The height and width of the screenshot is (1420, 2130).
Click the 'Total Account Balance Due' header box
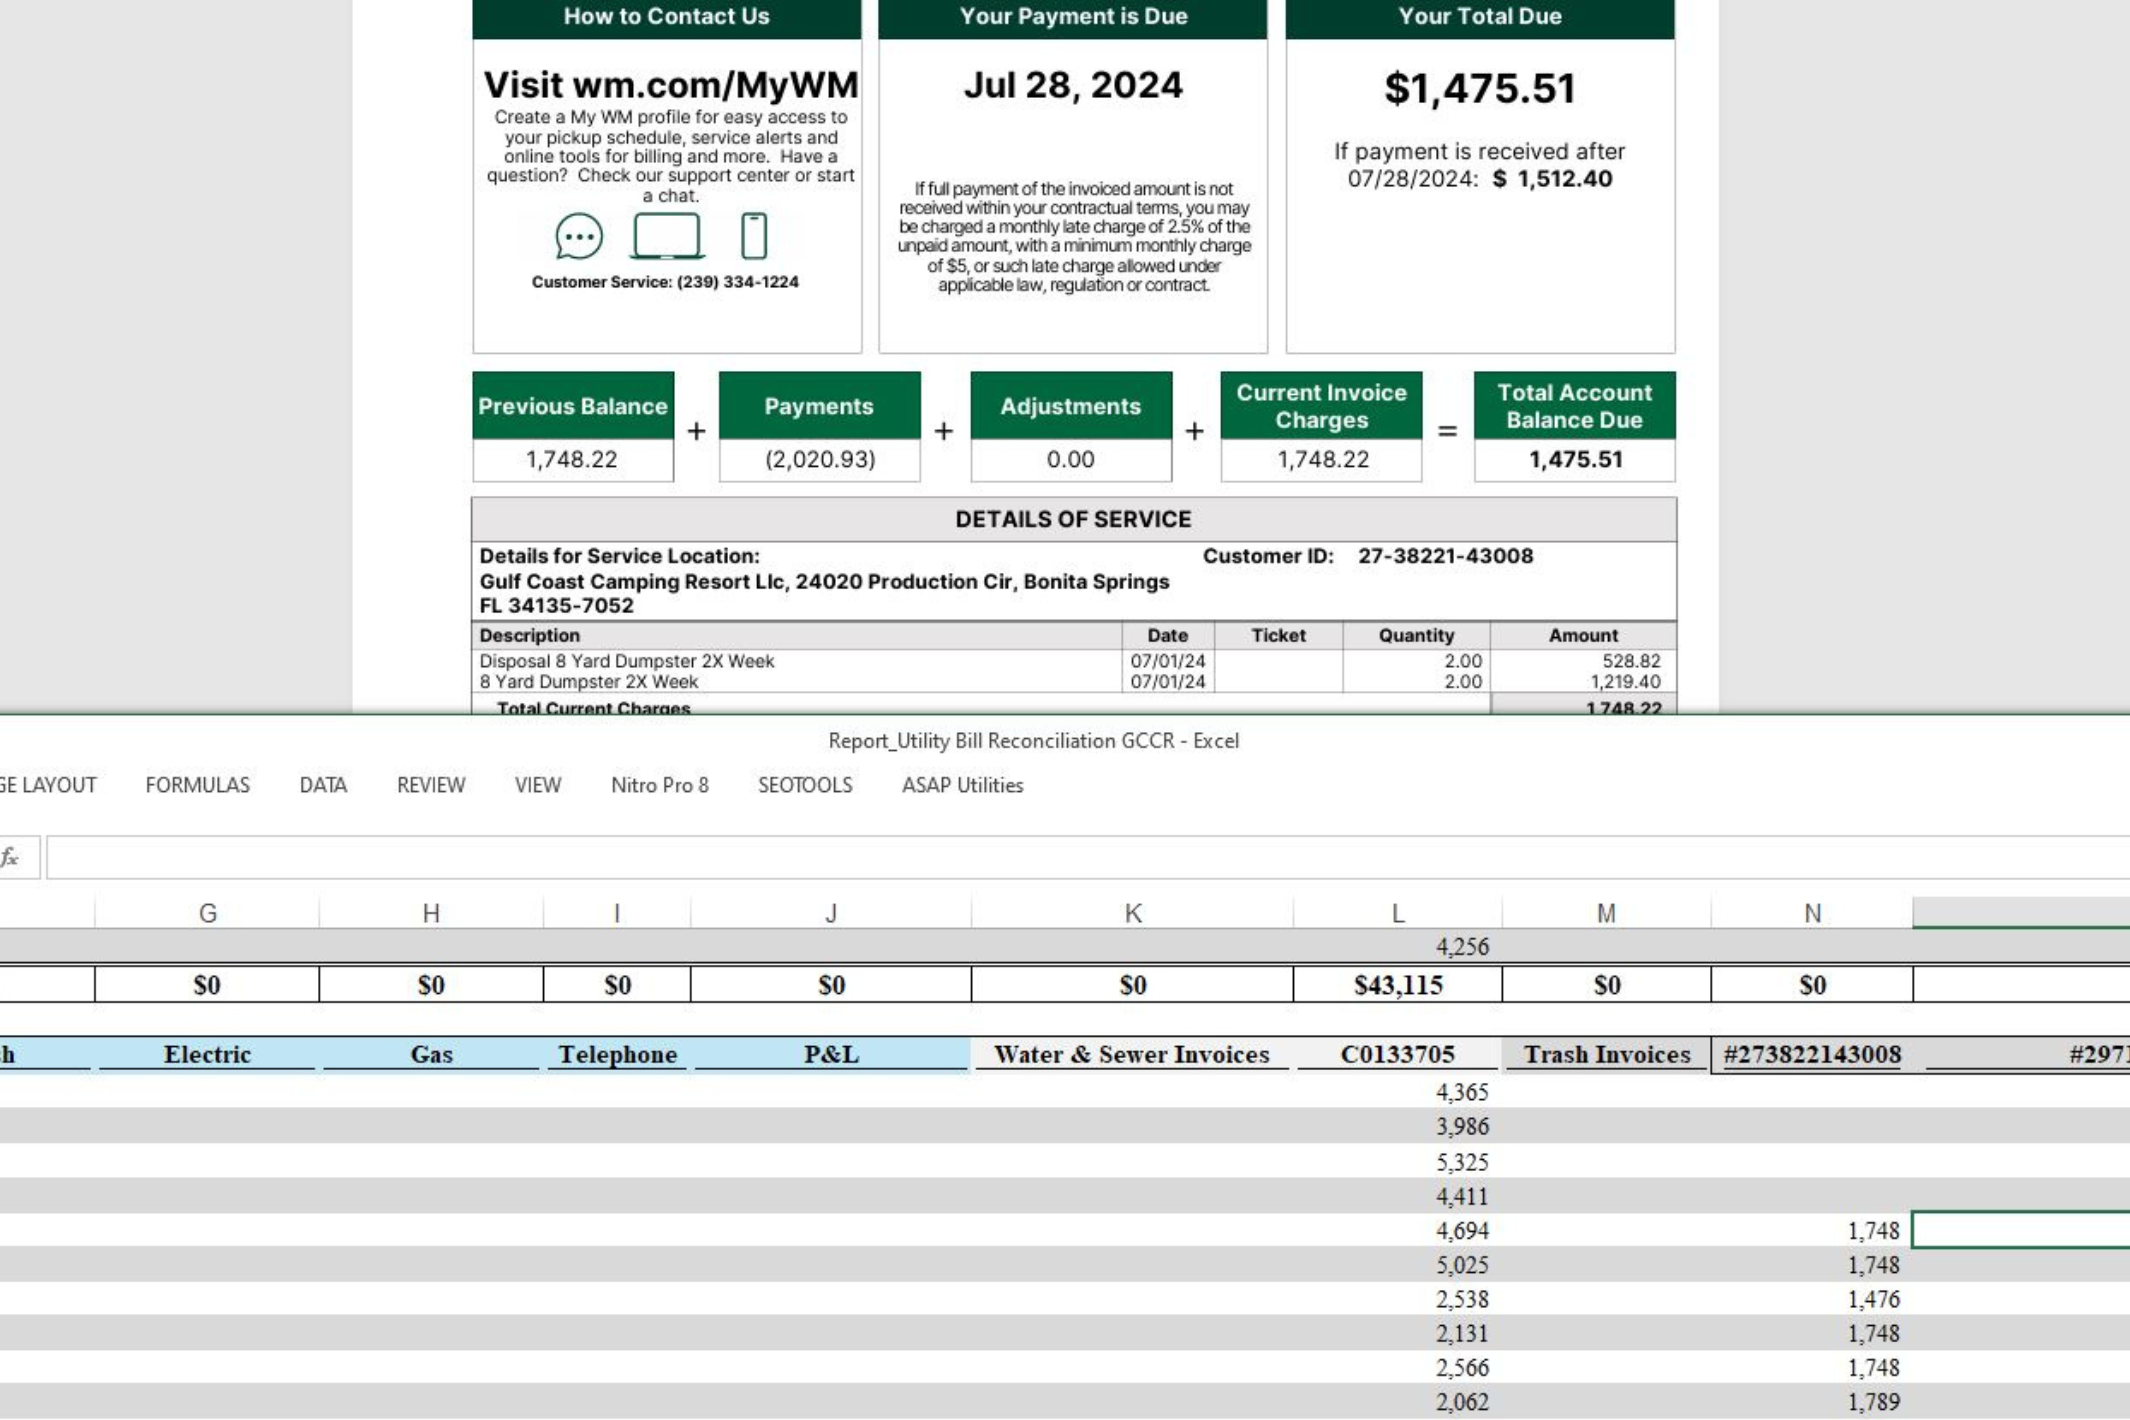click(x=1575, y=406)
